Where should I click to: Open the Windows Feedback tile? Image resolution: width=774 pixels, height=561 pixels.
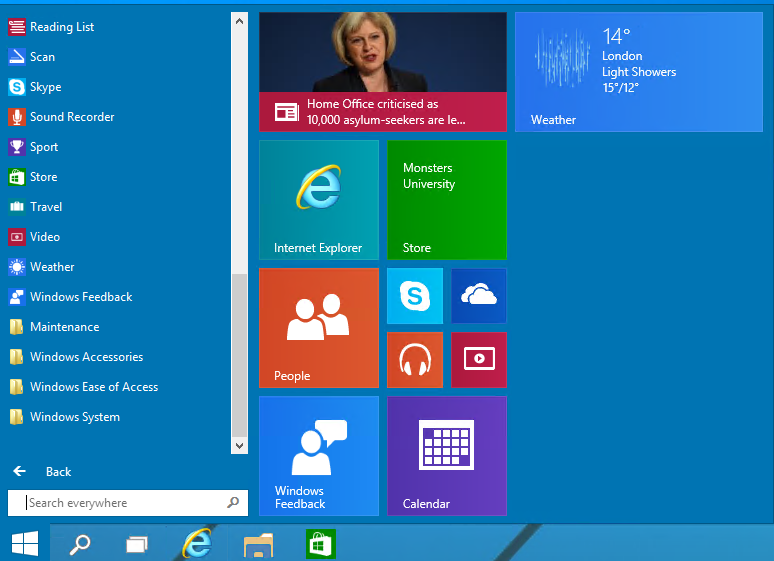319,456
